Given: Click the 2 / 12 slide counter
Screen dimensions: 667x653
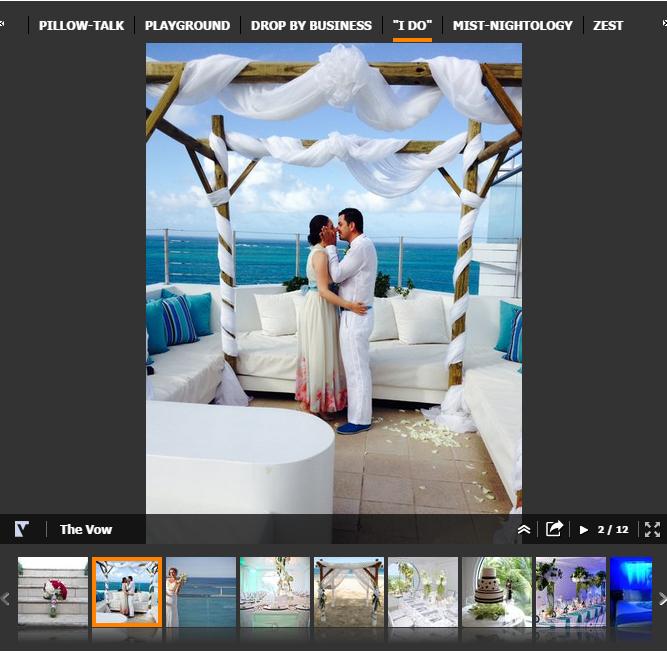Looking at the screenshot, I should click(x=613, y=530).
